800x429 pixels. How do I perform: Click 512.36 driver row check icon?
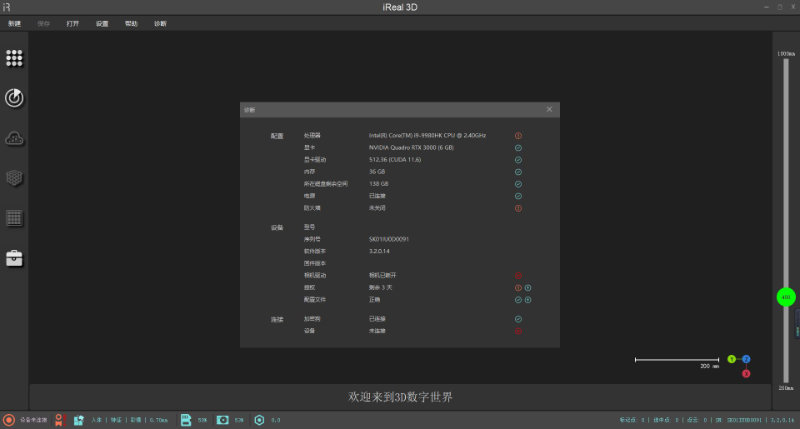(518, 160)
